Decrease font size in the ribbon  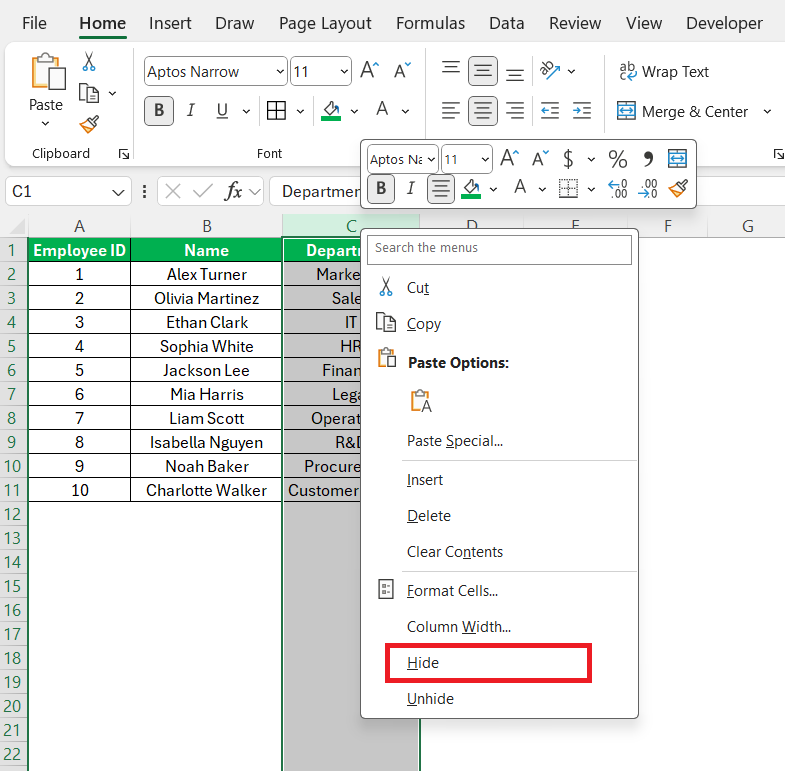pyautogui.click(x=402, y=71)
